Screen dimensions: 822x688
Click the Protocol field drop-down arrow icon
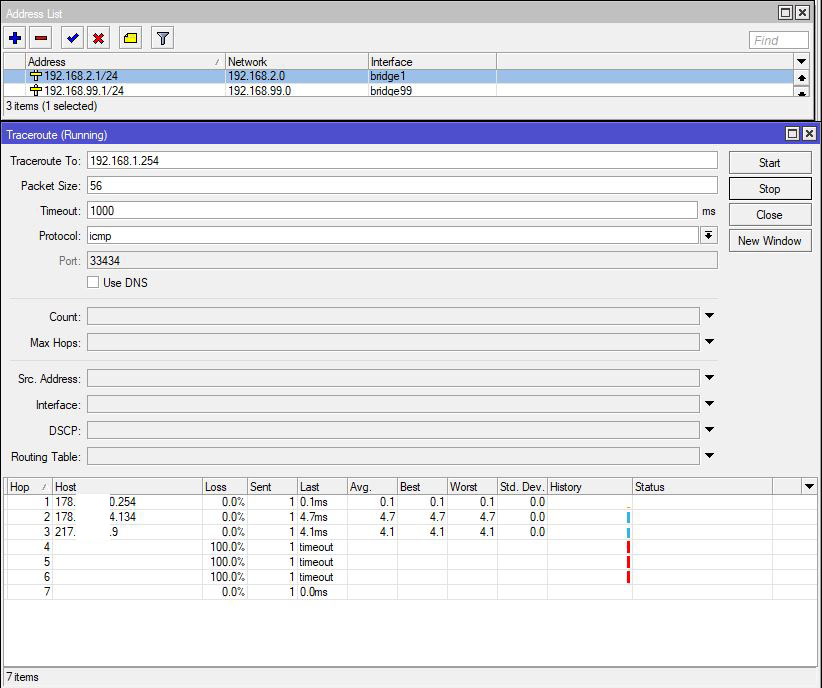pyautogui.click(x=708, y=234)
